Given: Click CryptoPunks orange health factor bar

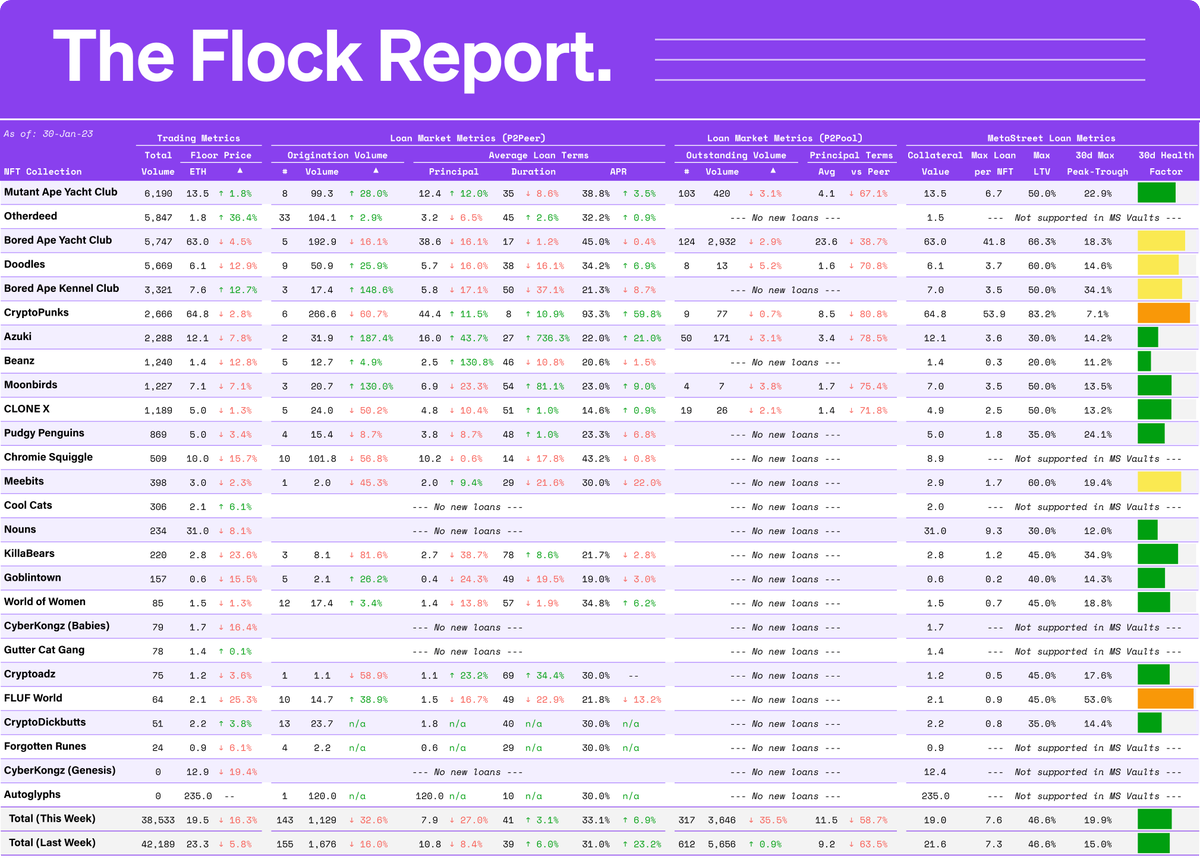Looking at the screenshot, I should coord(1164,313).
